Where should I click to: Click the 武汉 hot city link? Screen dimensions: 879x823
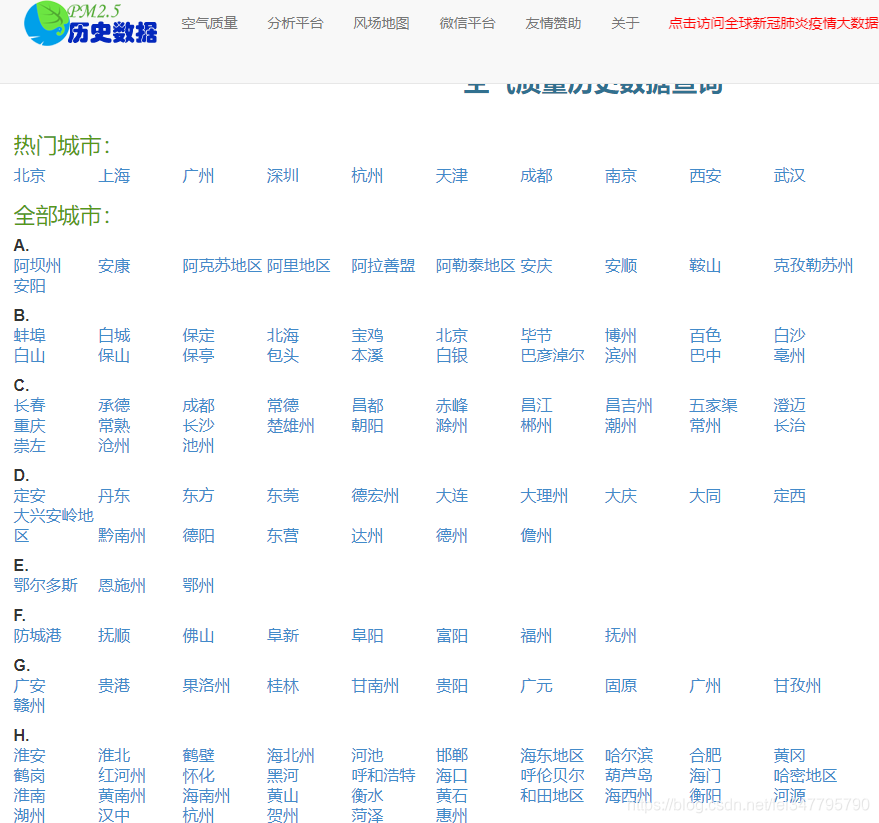click(789, 176)
